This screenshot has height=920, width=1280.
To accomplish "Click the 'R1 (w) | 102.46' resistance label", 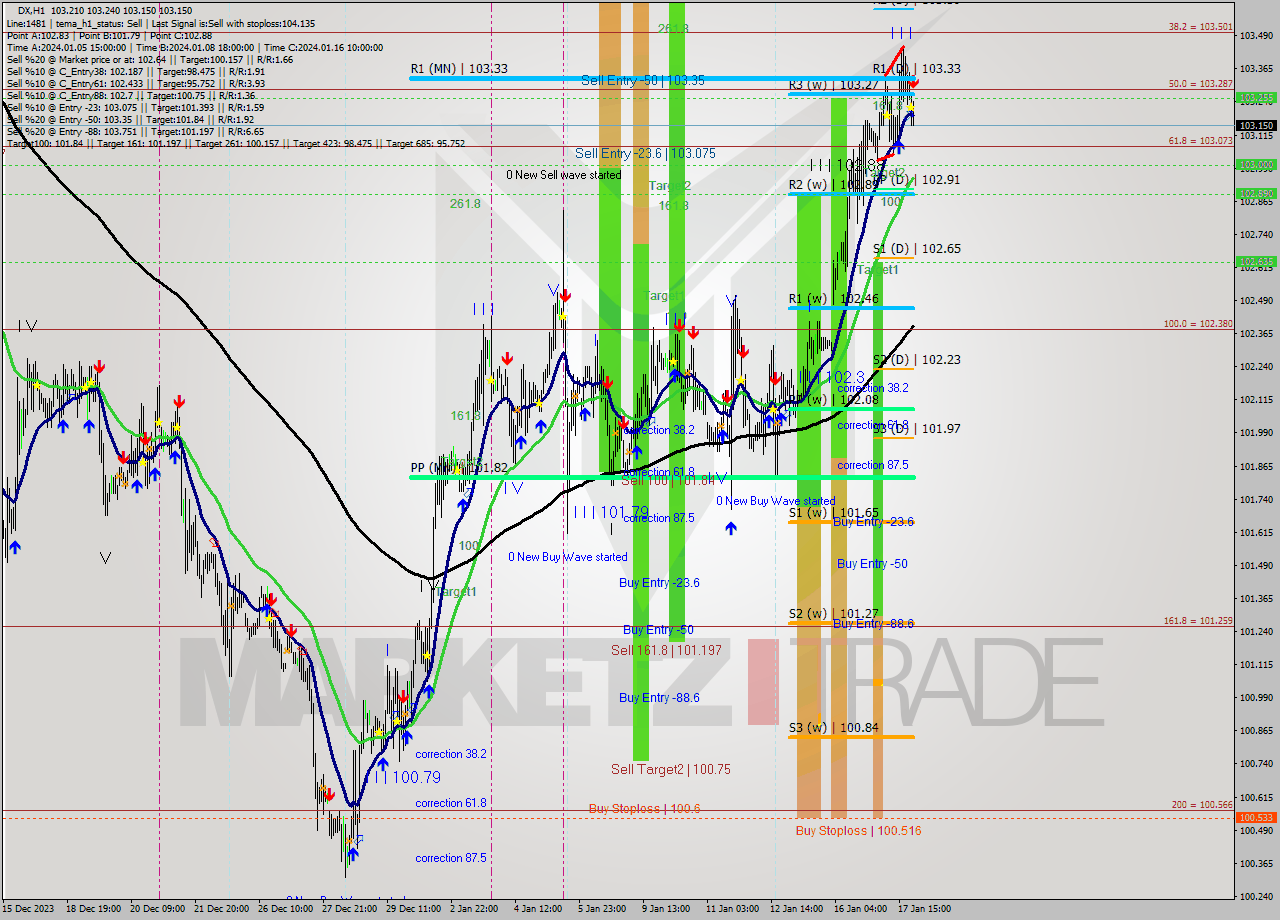I will click(x=833, y=298).
